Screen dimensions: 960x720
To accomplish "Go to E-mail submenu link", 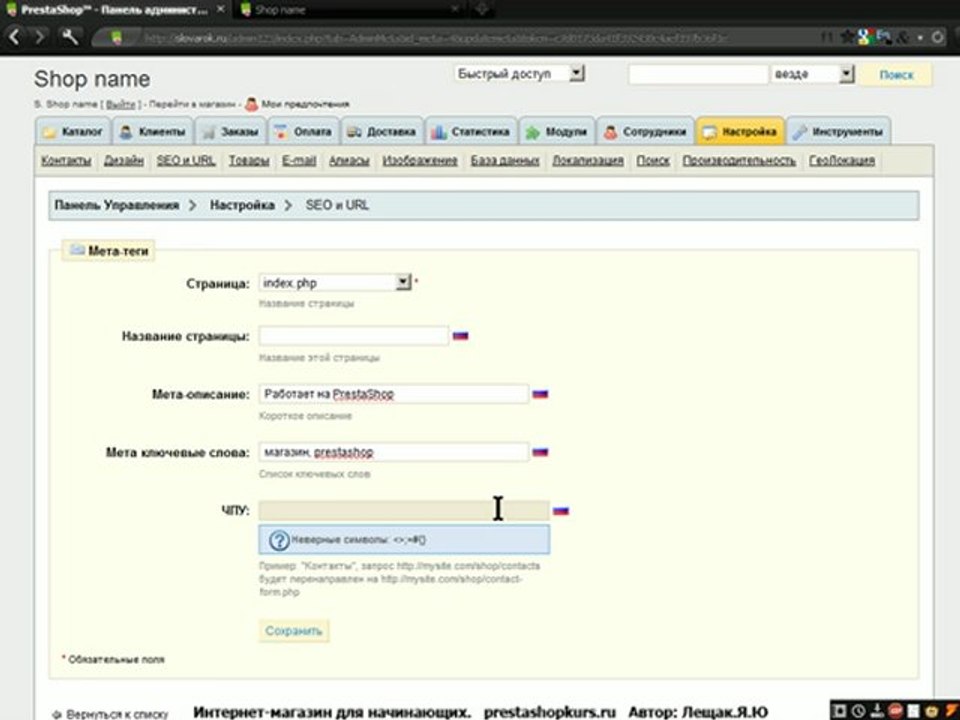I will [299, 160].
